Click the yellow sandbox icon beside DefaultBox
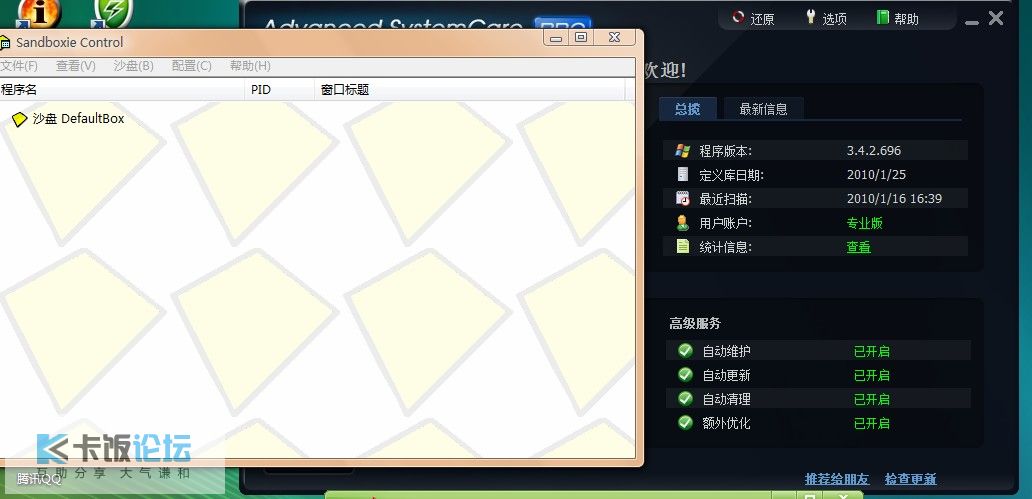Image resolution: width=1032 pixels, height=499 pixels. (20, 119)
